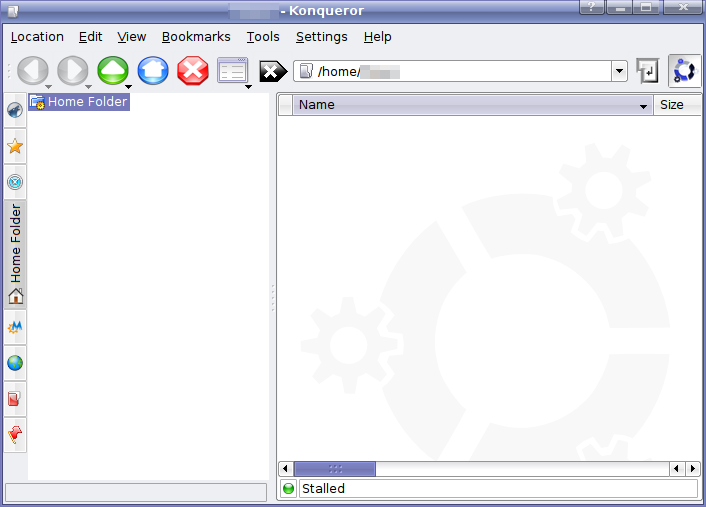Open the view mode dropdown arrow
This screenshot has width=706, height=507.
coord(248,86)
